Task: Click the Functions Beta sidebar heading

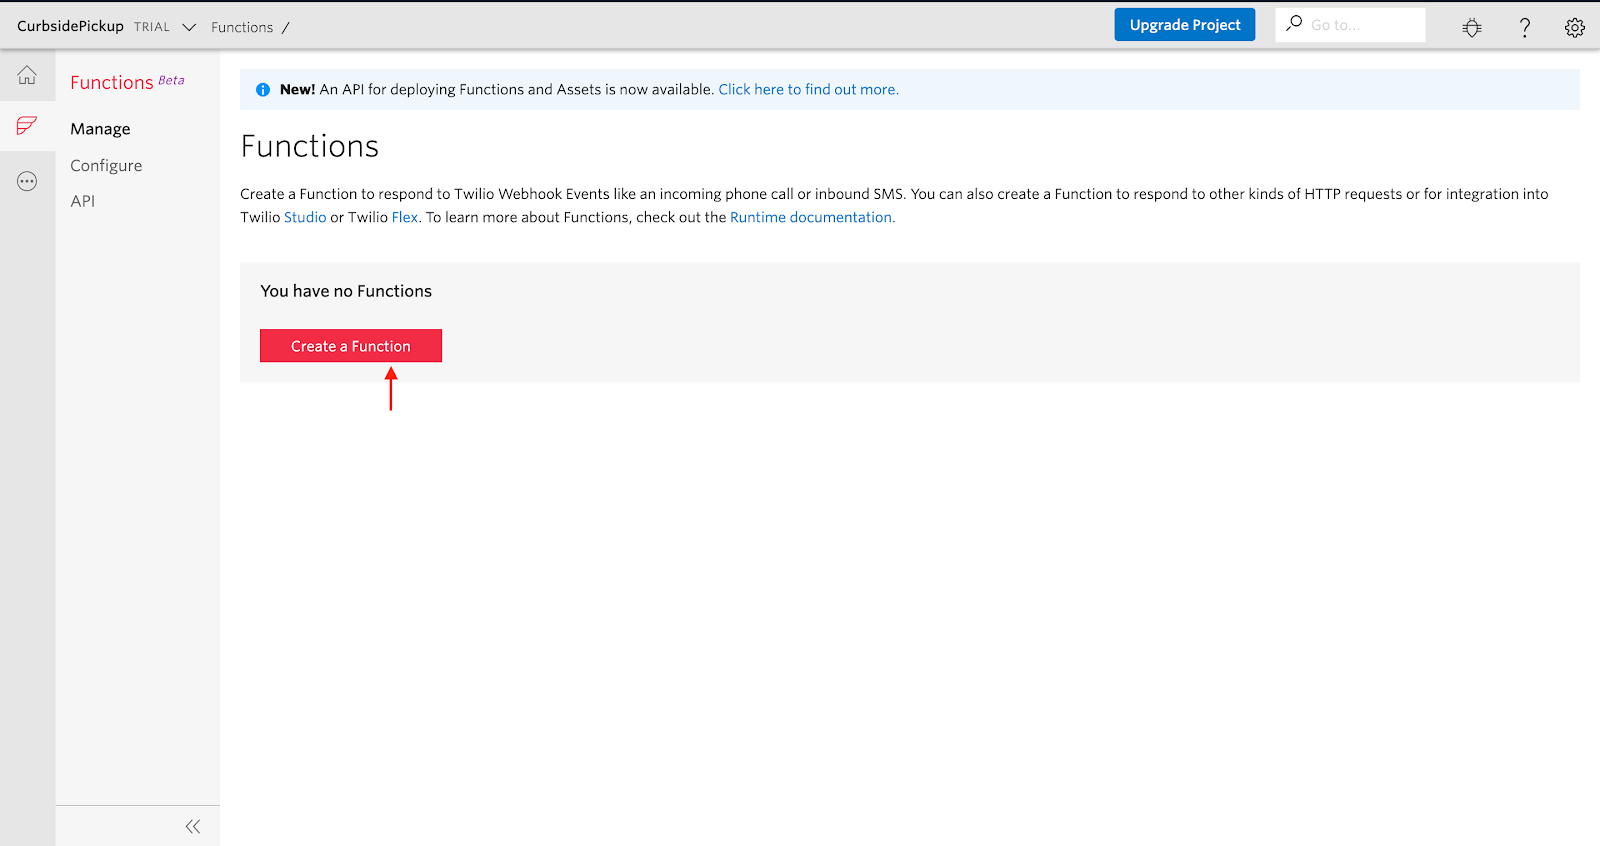Action: tap(127, 82)
